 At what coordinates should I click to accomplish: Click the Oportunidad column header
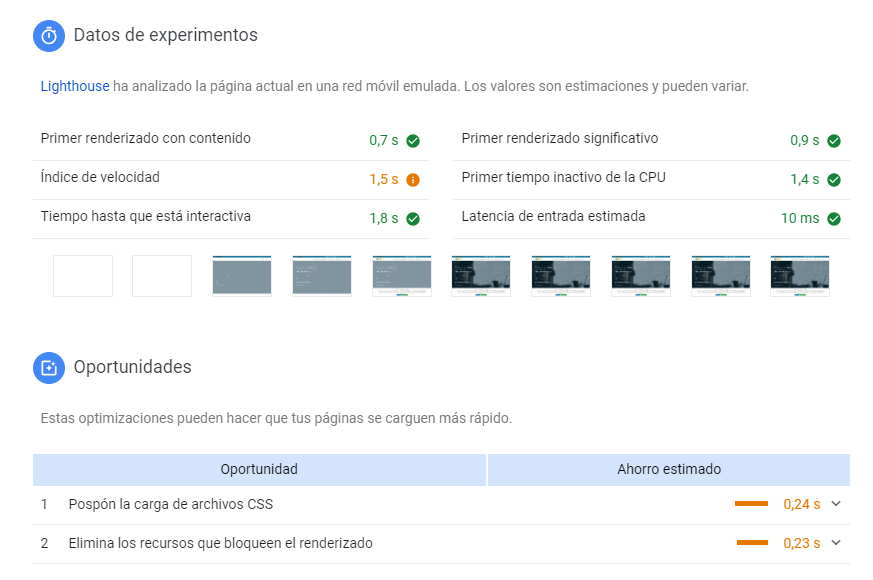[259, 469]
